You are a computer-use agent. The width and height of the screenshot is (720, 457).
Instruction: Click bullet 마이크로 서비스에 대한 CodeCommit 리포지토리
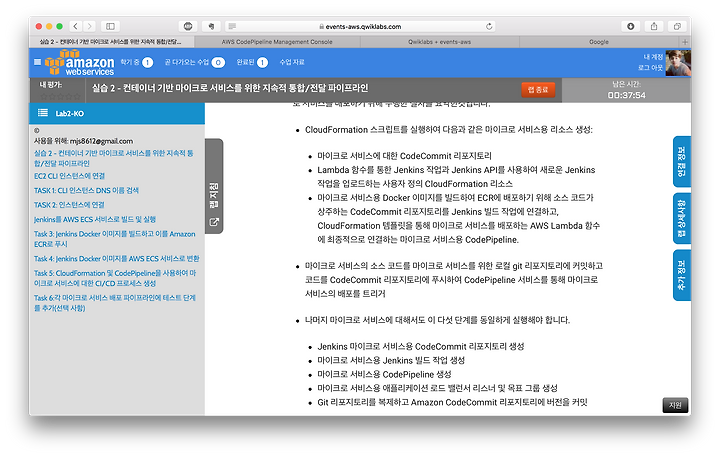click(405, 156)
